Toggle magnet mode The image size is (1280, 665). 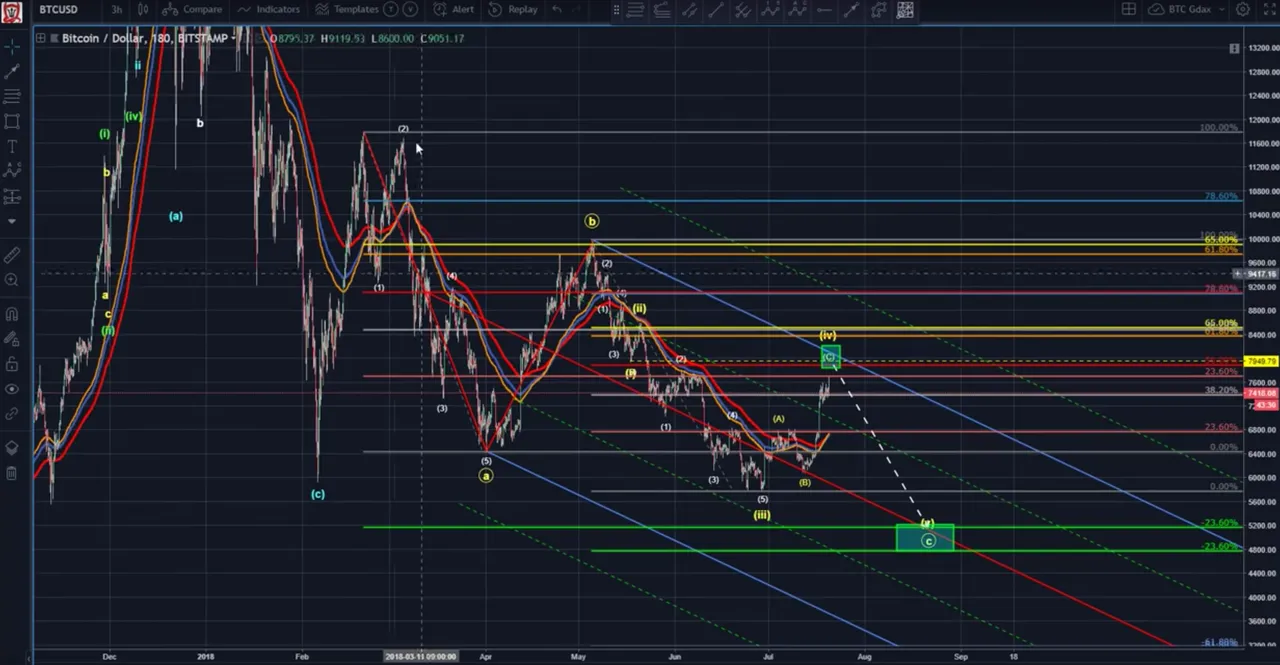tap(12, 314)
